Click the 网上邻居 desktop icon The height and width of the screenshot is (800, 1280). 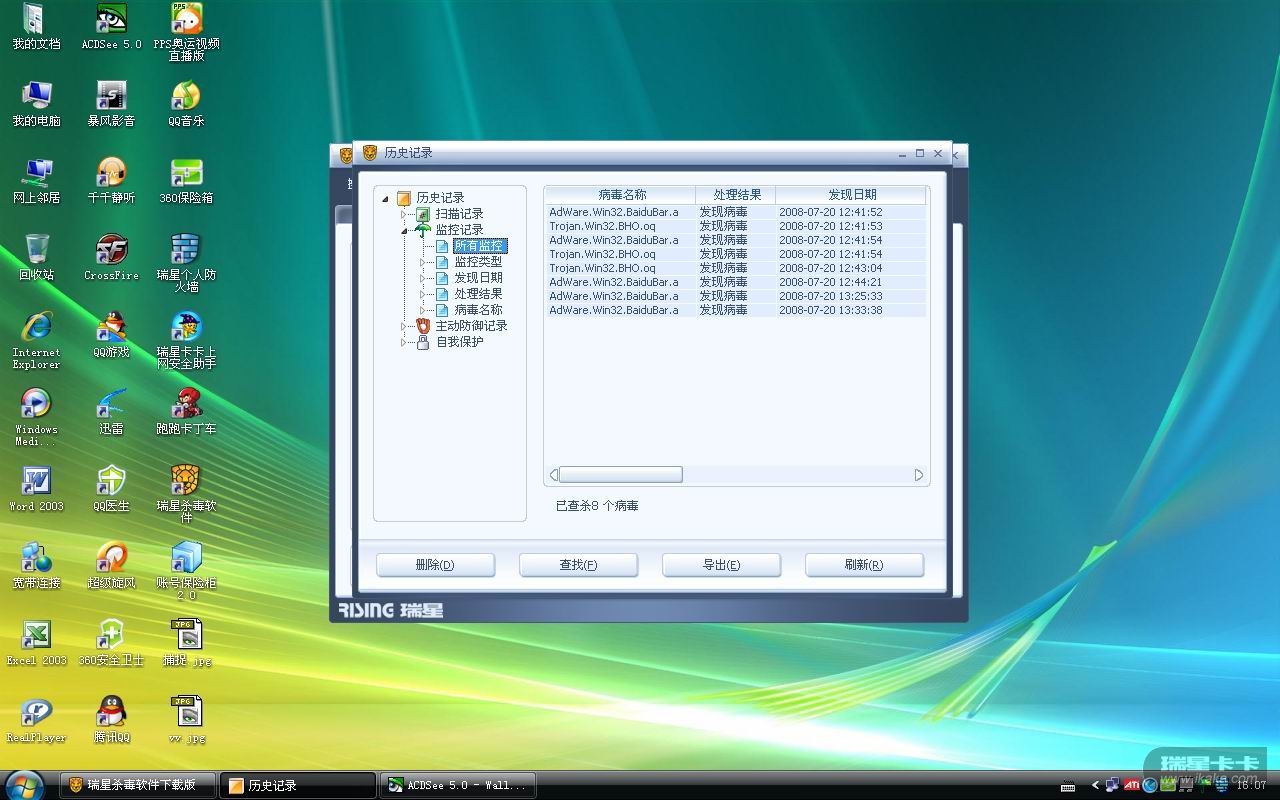[36, 181]
